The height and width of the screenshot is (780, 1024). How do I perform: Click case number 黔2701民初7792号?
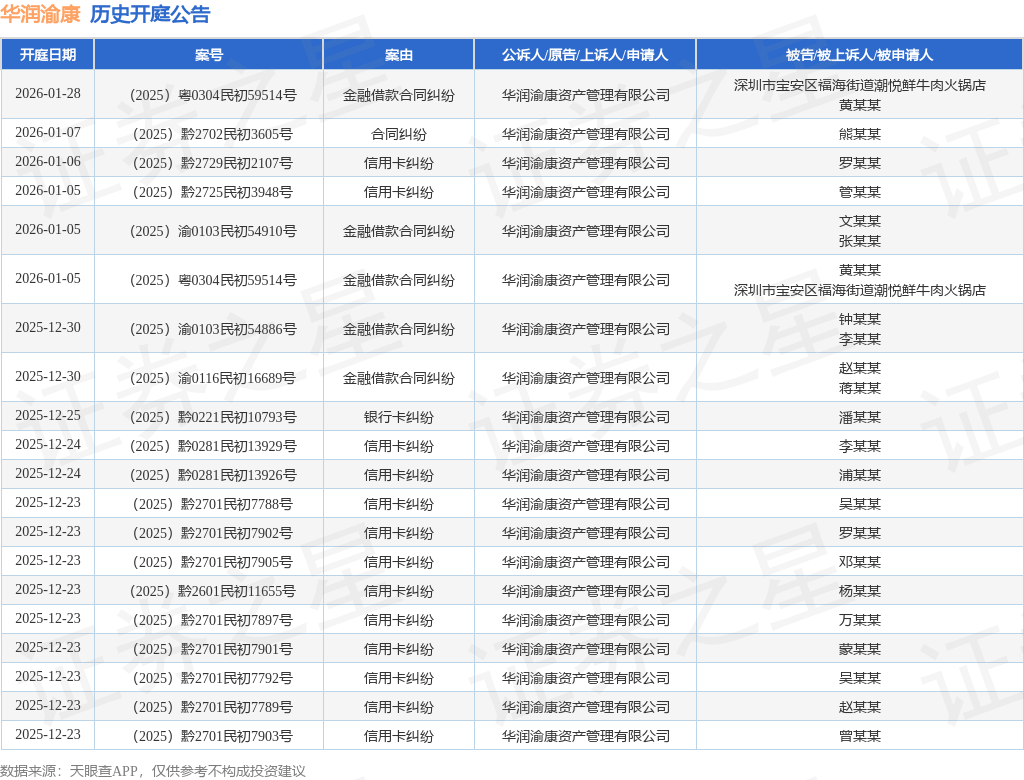pyautogui.click(x=213, y=678)
